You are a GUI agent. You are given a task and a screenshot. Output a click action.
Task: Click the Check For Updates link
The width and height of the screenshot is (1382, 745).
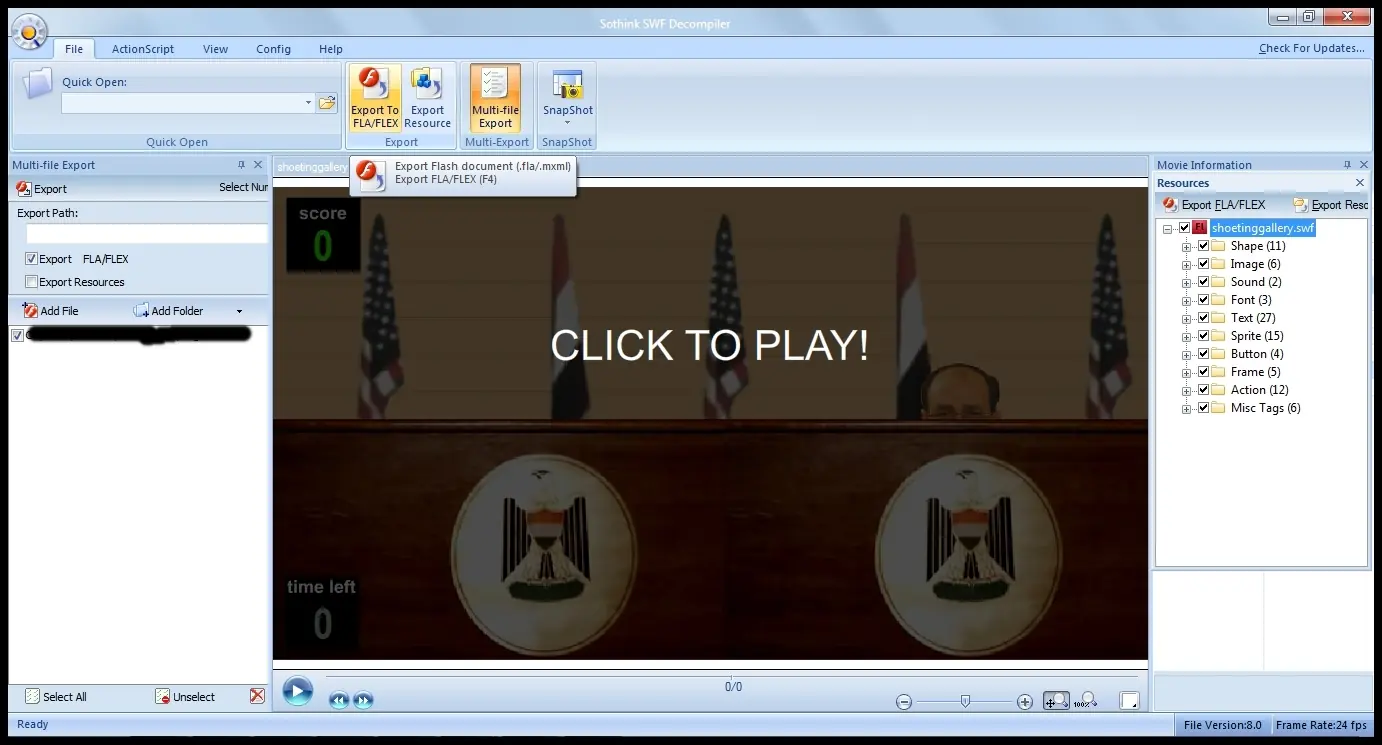point(1312,48)
